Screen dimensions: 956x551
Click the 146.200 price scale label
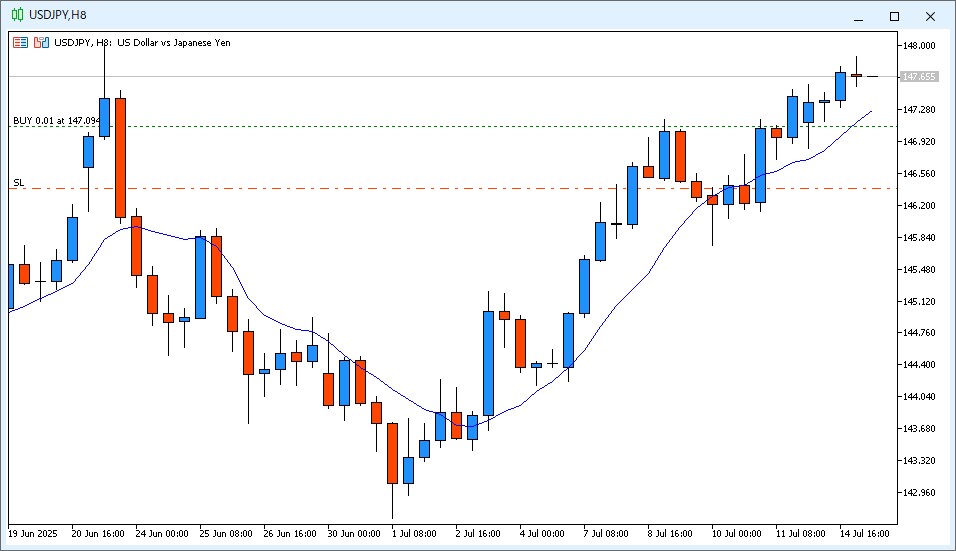click(919, 205)
